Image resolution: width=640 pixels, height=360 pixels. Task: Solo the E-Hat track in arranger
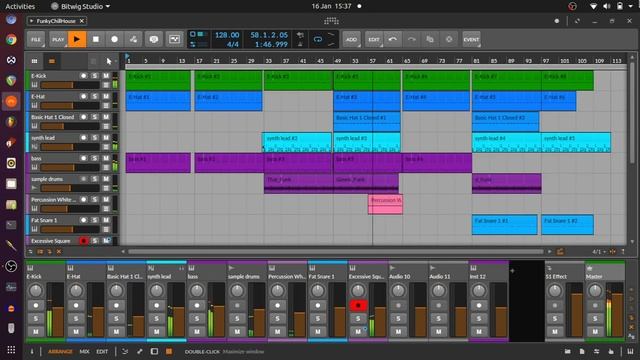95,96
